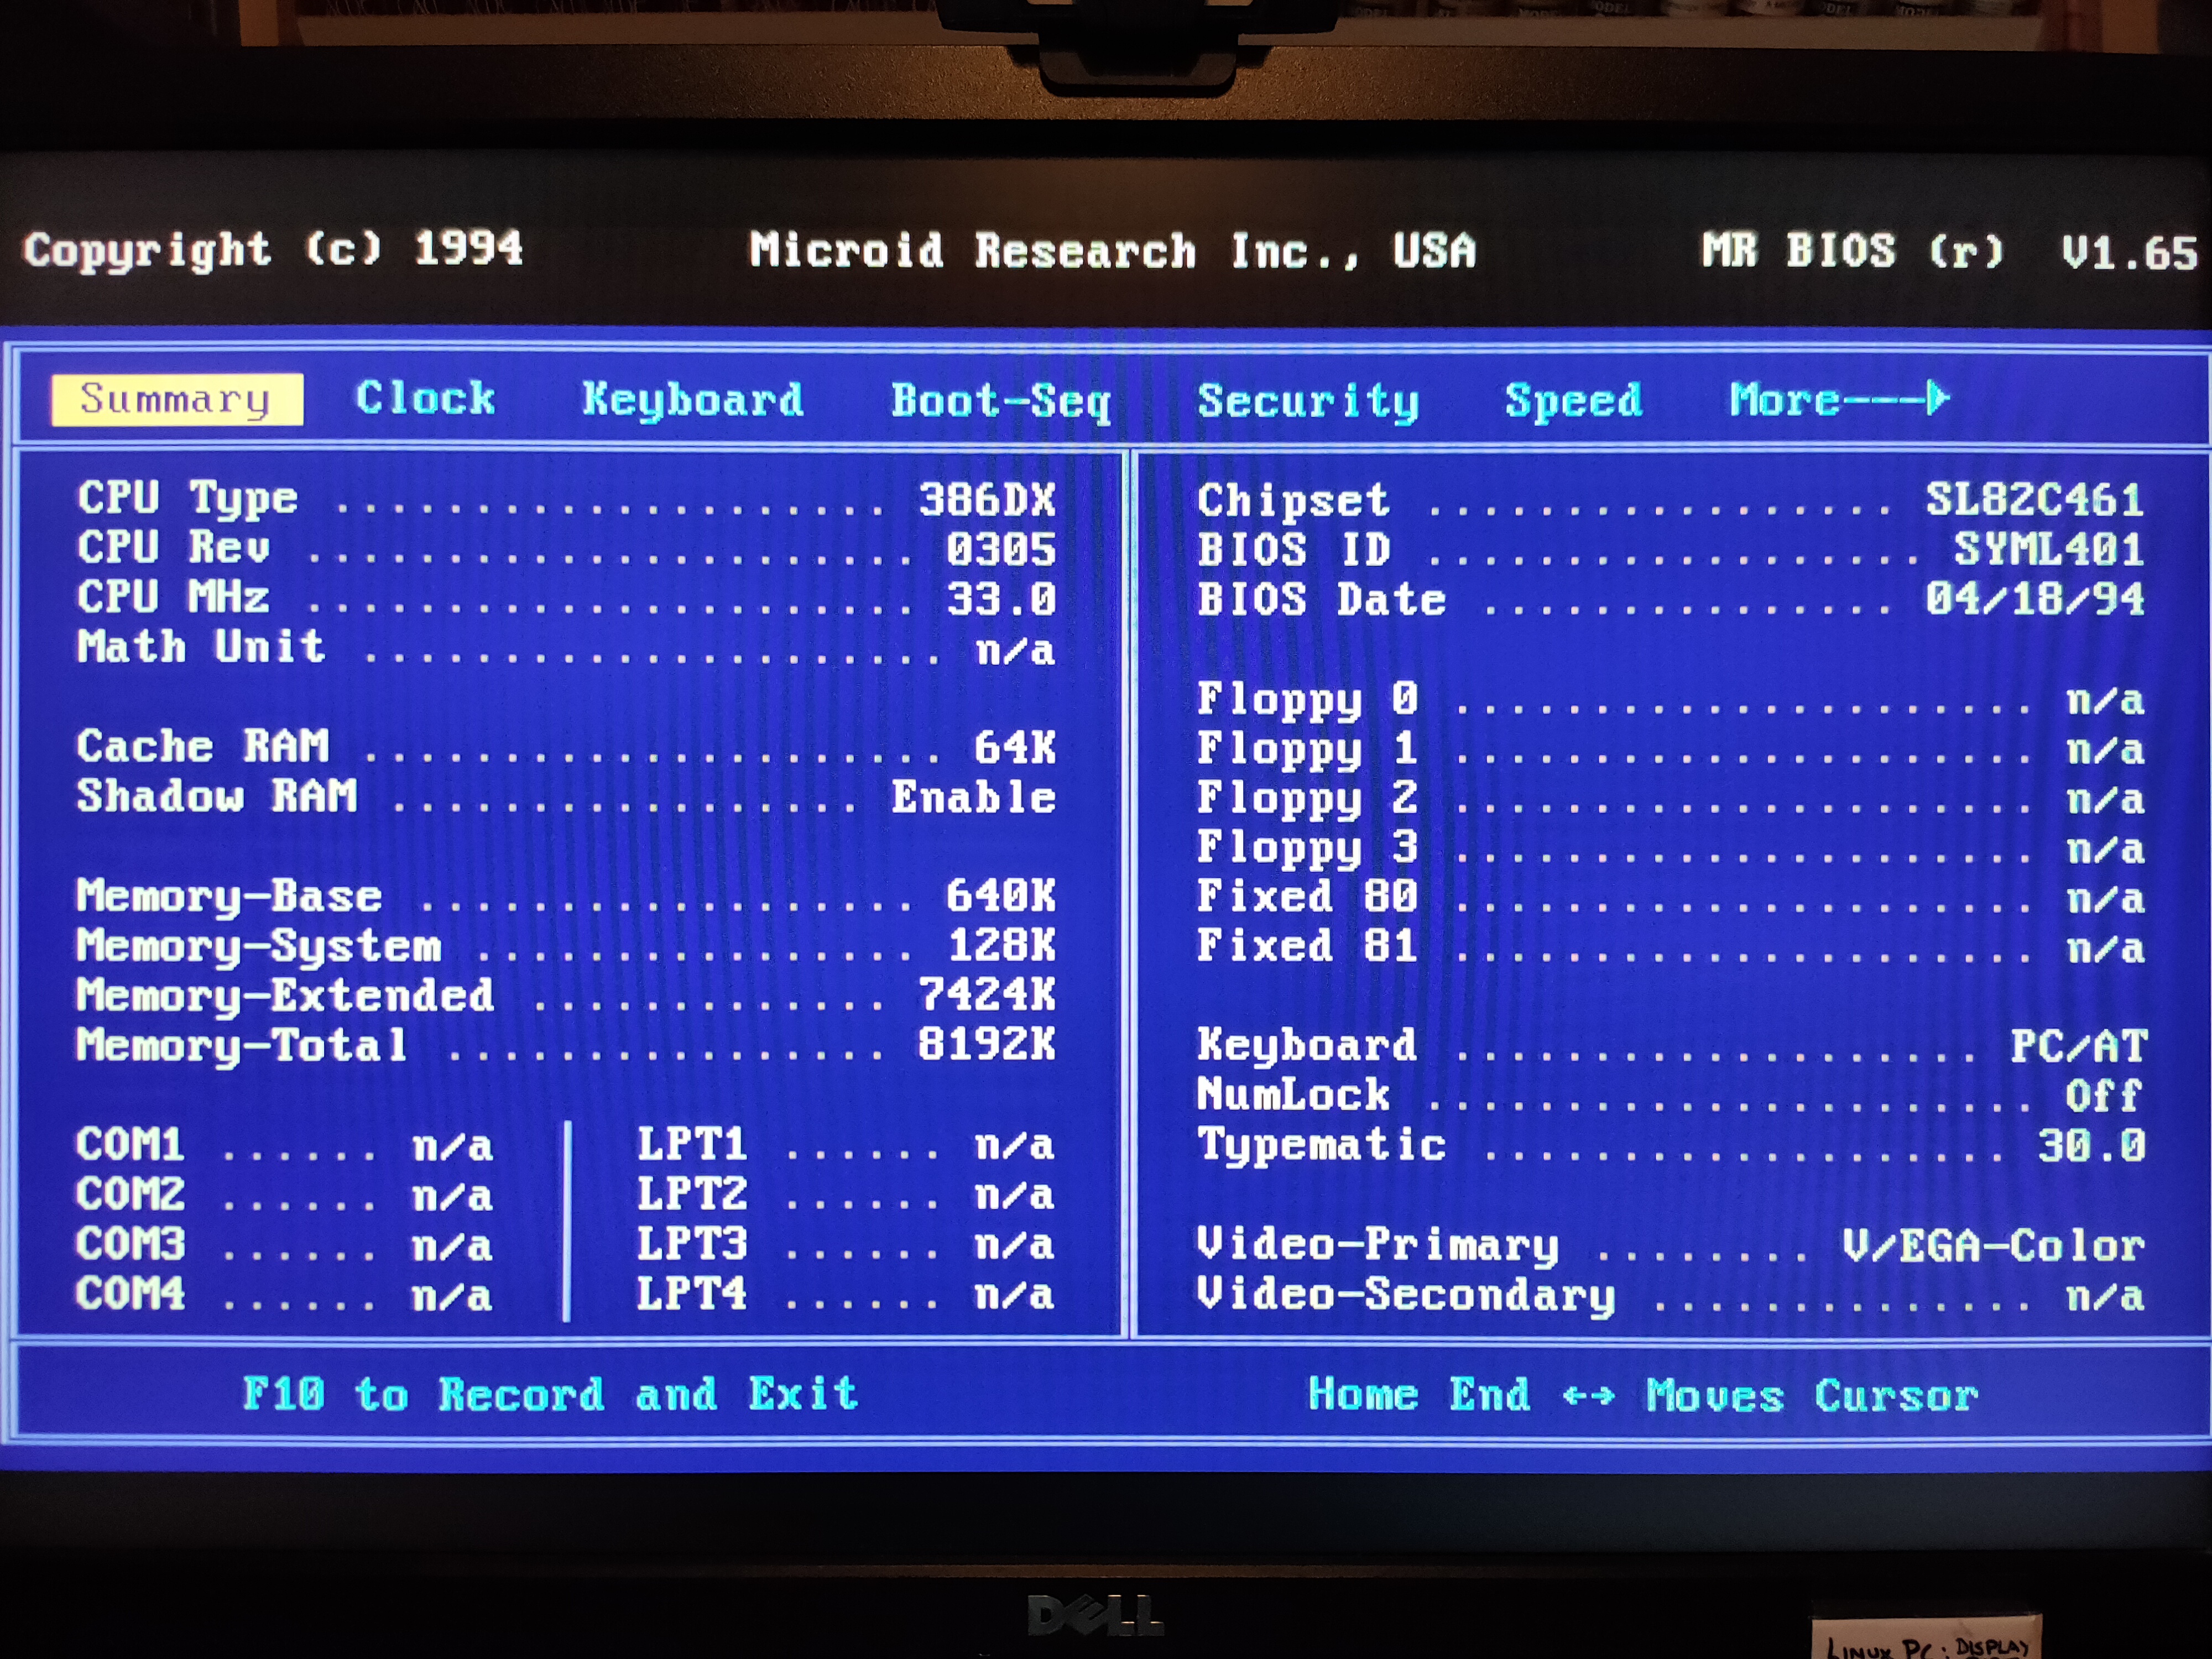The height and width of the screenshot is (1659, 2212).
Task: Open the Keyboard menu tab
Action: point(692,400)
